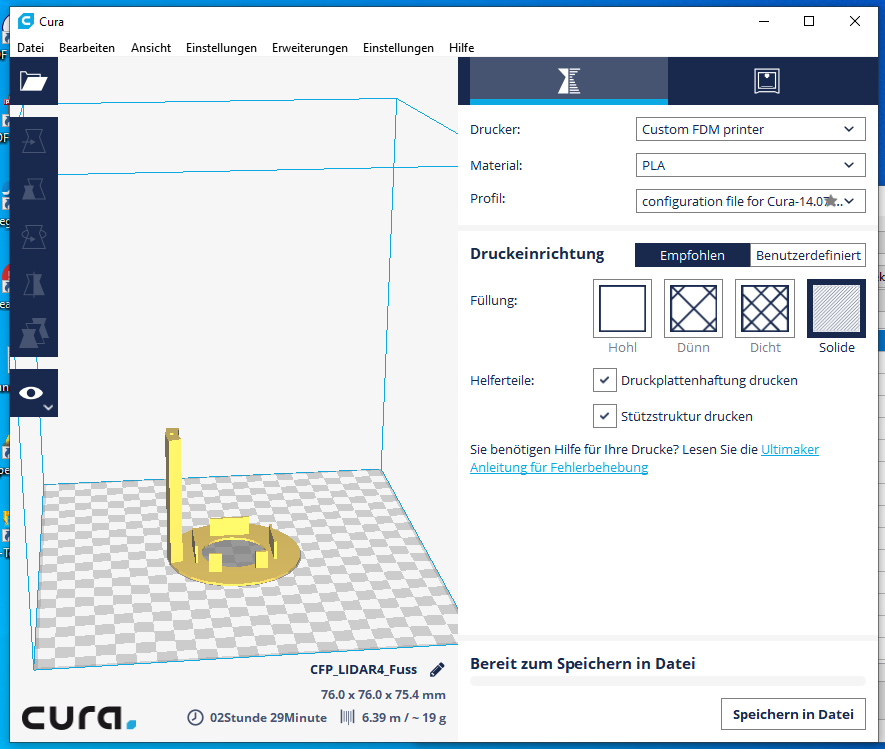Select the Rotate tool in left toolbar
This screenshot has height=749, width=885.
(x=33, y=237)
